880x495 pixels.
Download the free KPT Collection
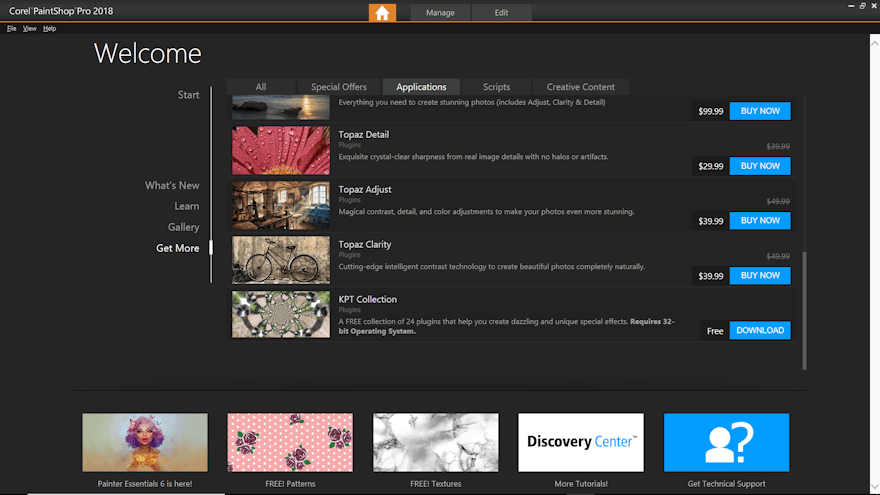tap(759, 330)
